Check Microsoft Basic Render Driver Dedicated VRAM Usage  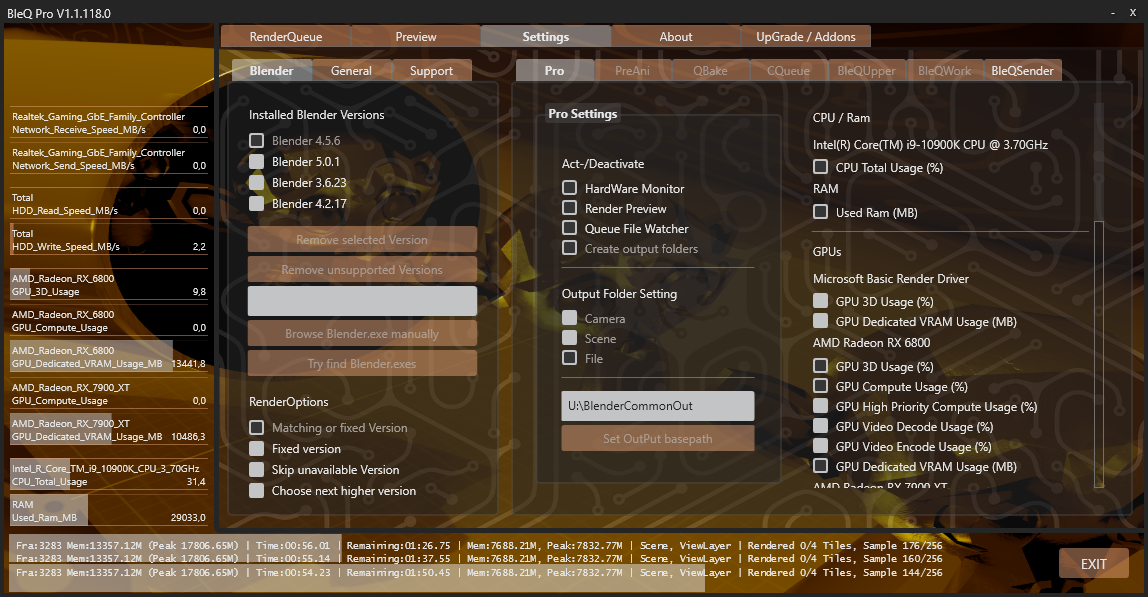(821, 321)
